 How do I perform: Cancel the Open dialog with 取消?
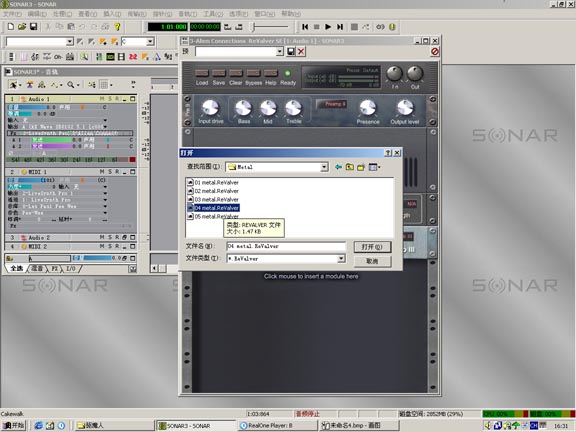tap(372, 261)
